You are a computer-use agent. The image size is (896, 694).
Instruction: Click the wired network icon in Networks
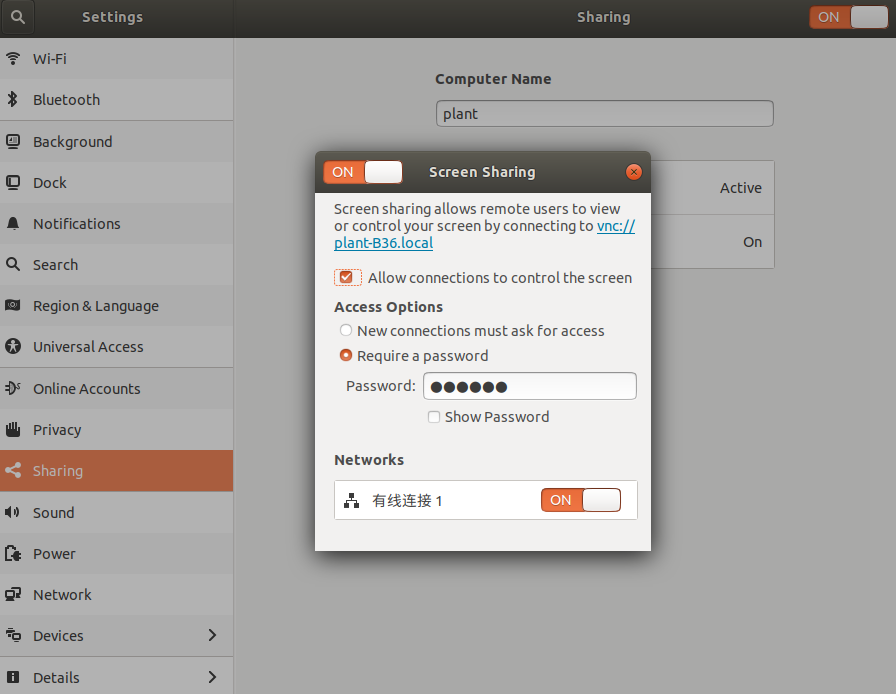[351, 501]
